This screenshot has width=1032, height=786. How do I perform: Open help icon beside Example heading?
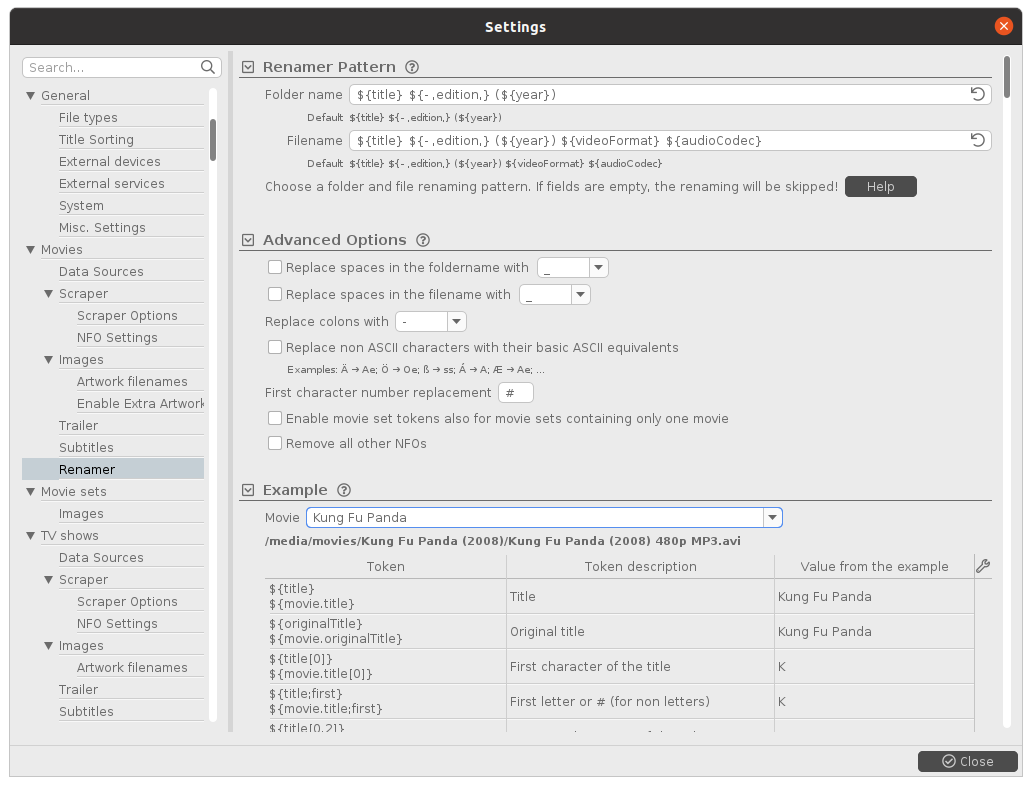tap(344, 491)
